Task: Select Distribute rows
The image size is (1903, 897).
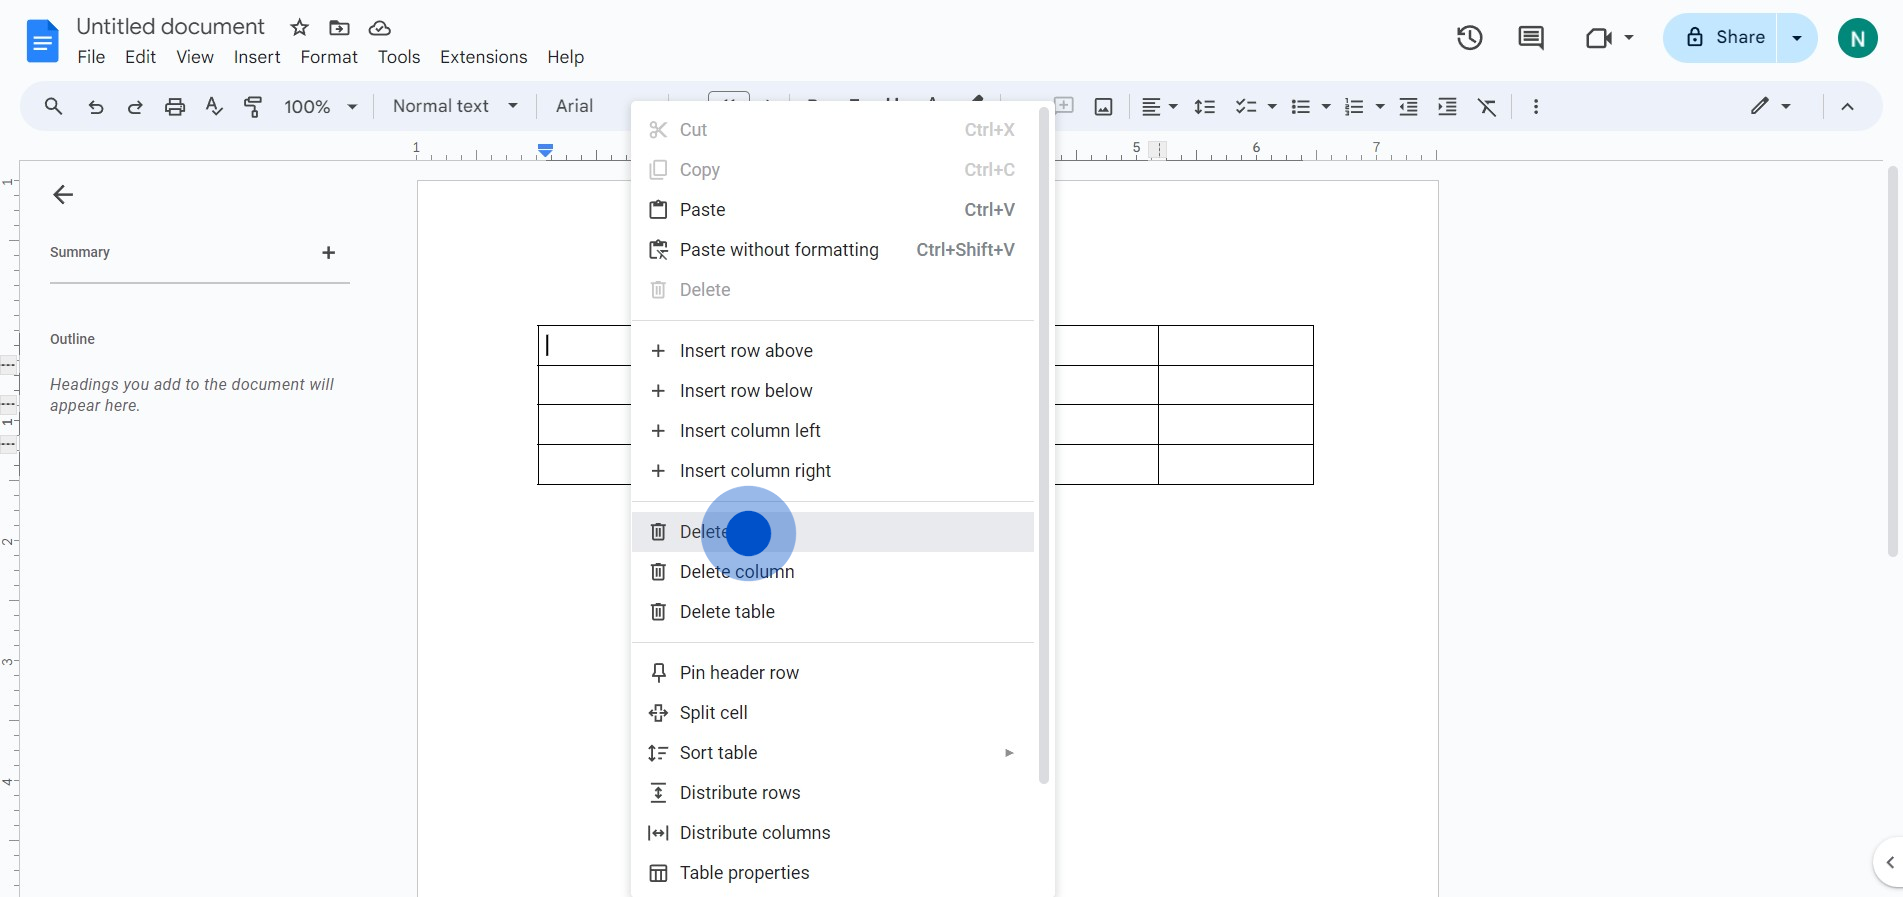Action: [x=833, y=793]
